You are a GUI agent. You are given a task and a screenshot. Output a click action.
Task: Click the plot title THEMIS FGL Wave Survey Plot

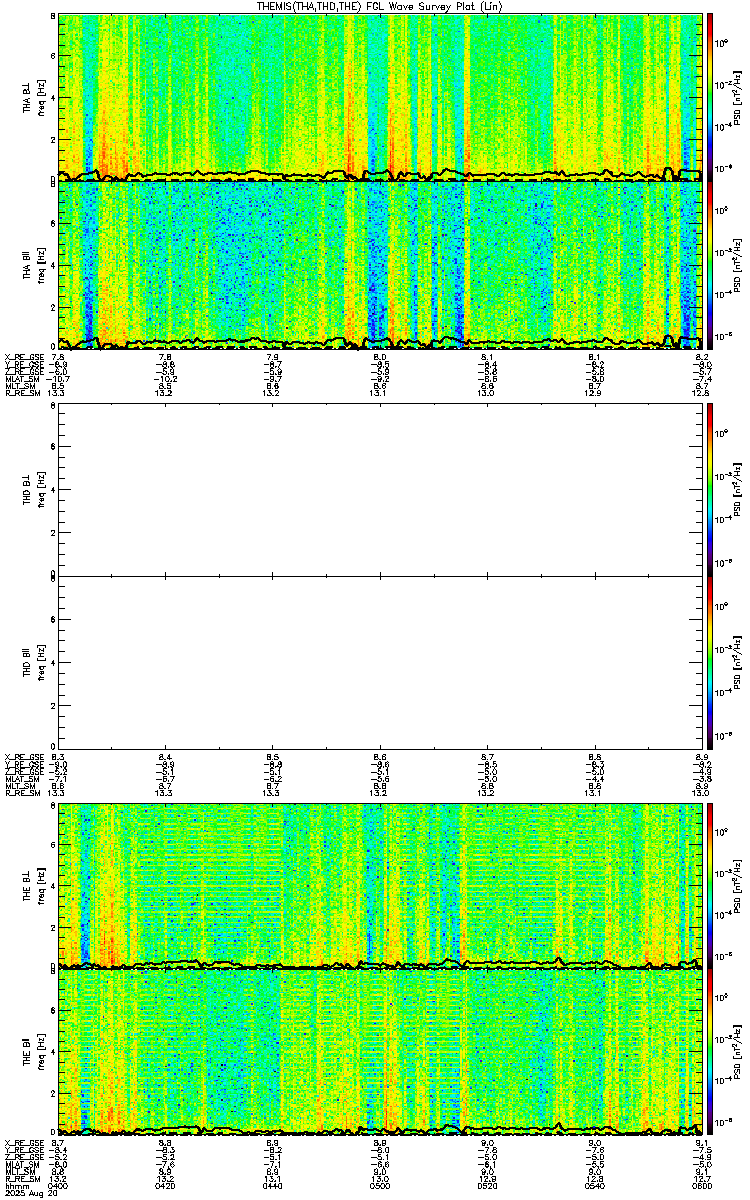pyautogui.click(x=372, y=6)
